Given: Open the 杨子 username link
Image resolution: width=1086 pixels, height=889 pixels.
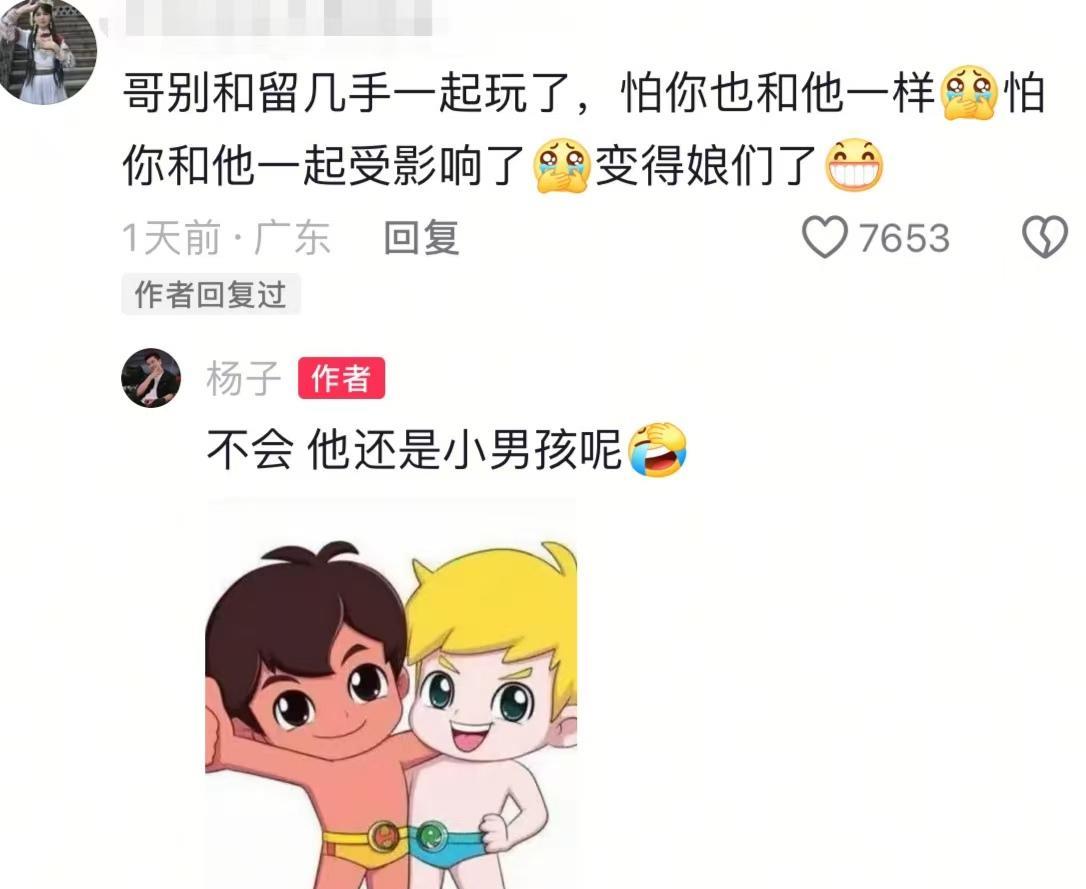Looking at the screenshot, I should [243, 378].
